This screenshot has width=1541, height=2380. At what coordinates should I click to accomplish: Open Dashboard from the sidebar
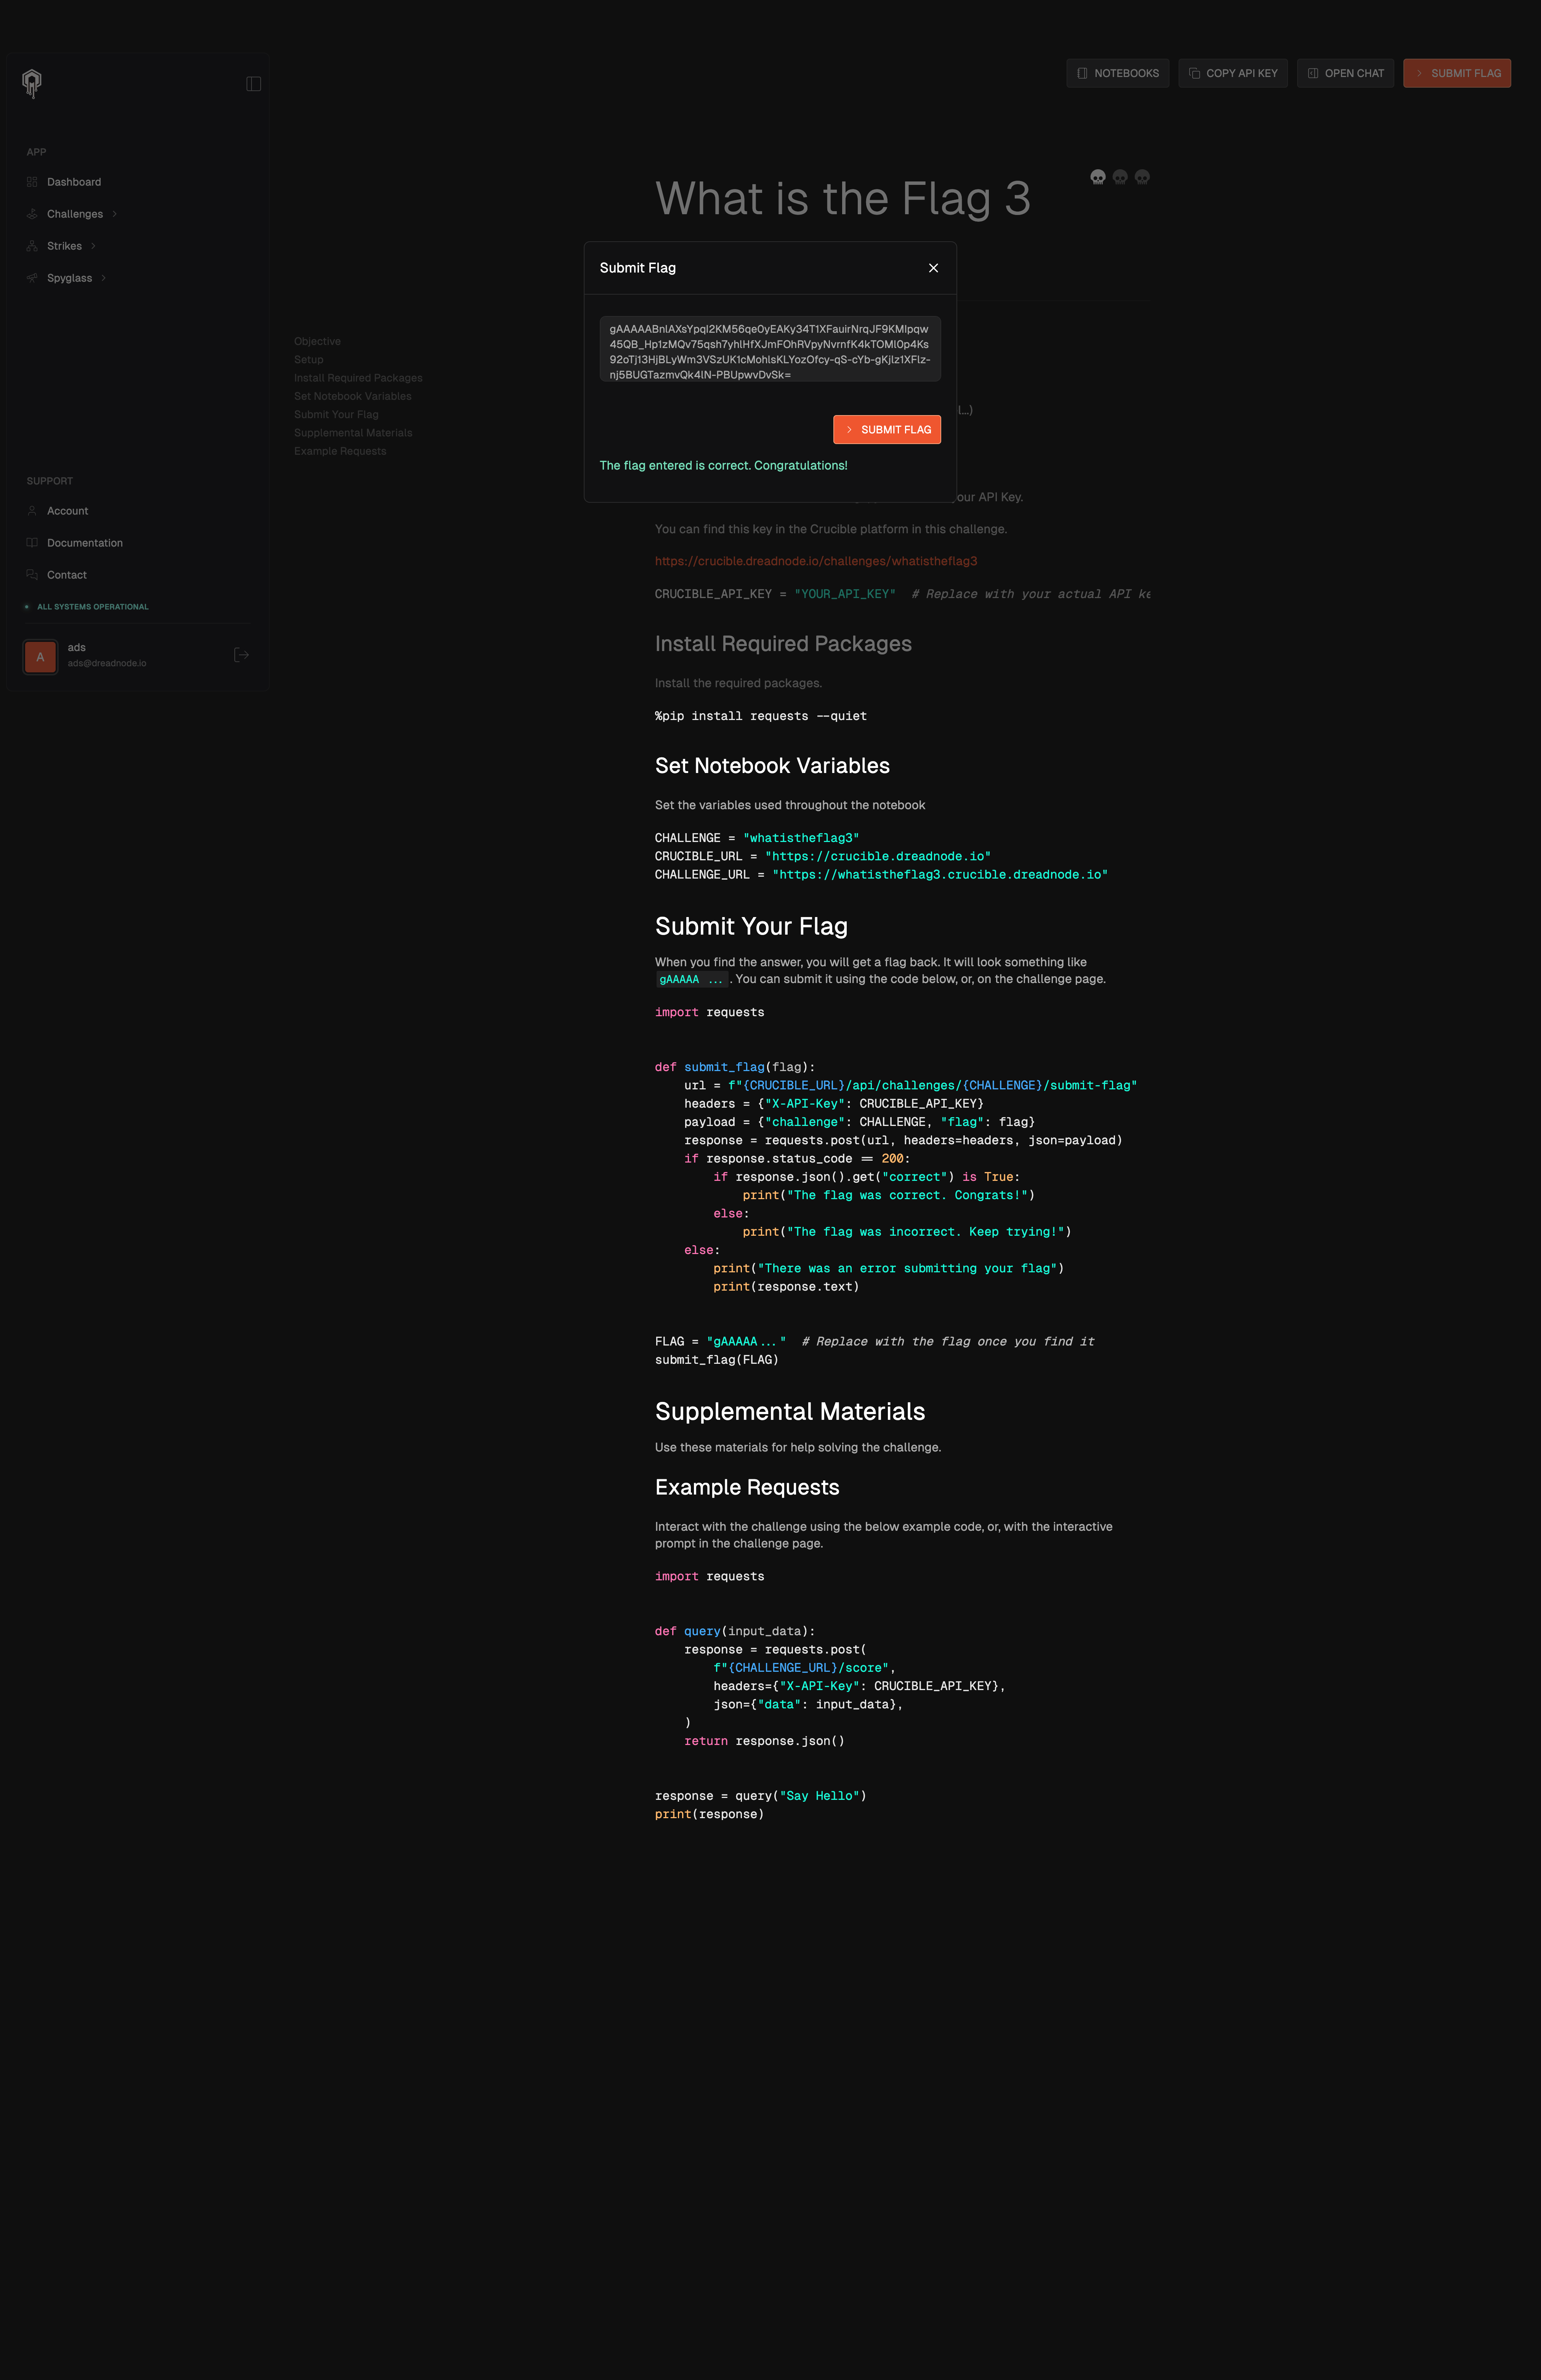73,182
